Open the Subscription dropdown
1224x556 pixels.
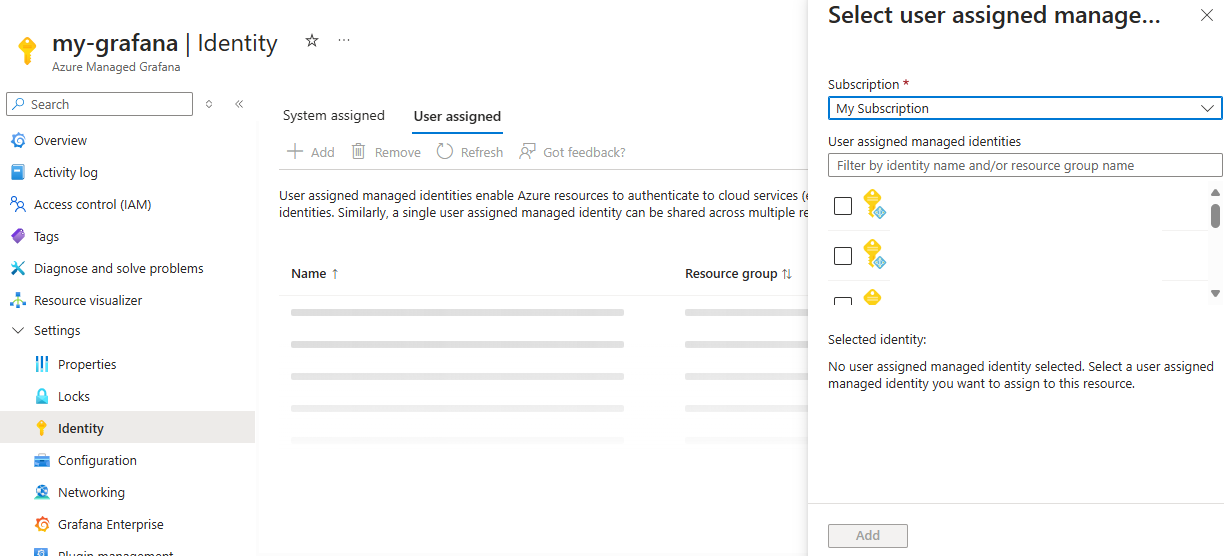coord(1025,108)
